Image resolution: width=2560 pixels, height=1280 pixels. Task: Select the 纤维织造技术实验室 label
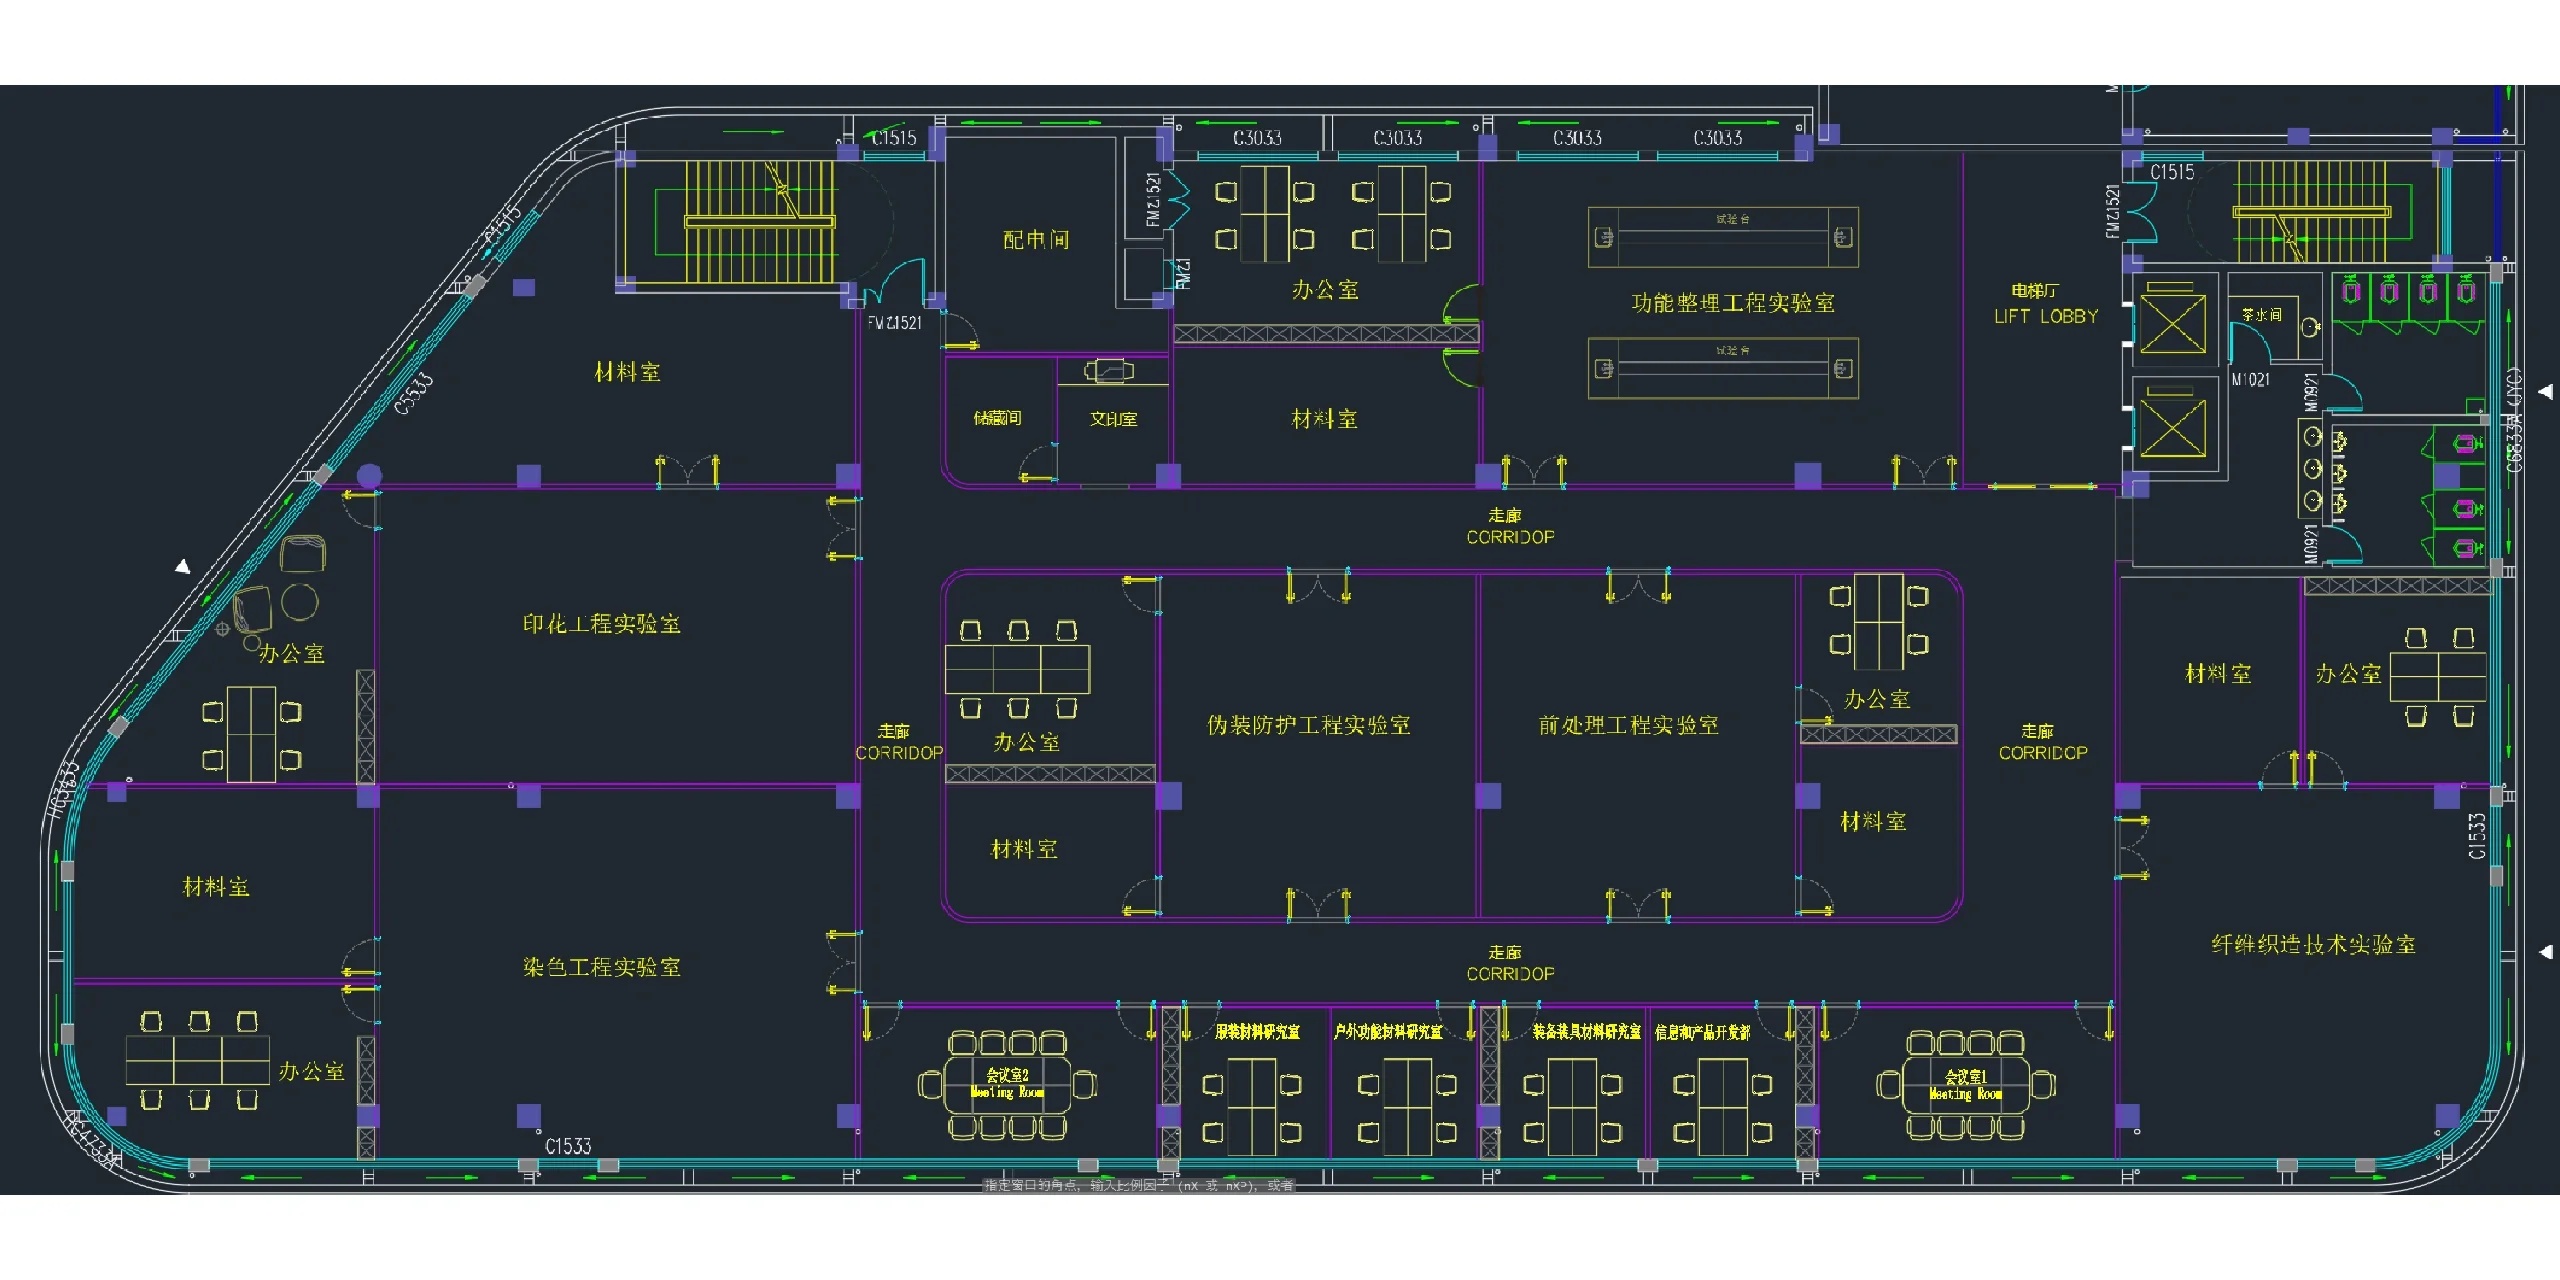click(x=2313, y=944)
